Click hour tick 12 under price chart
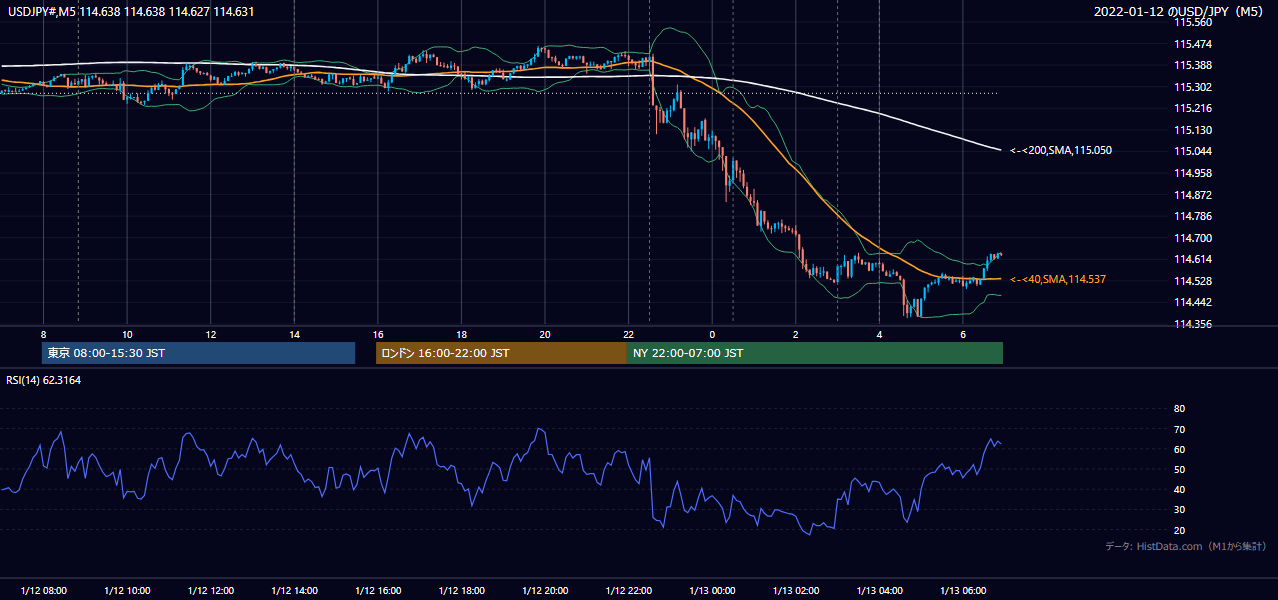The width and height of the screenshot is (1278, 600). (x=210, y=334)
